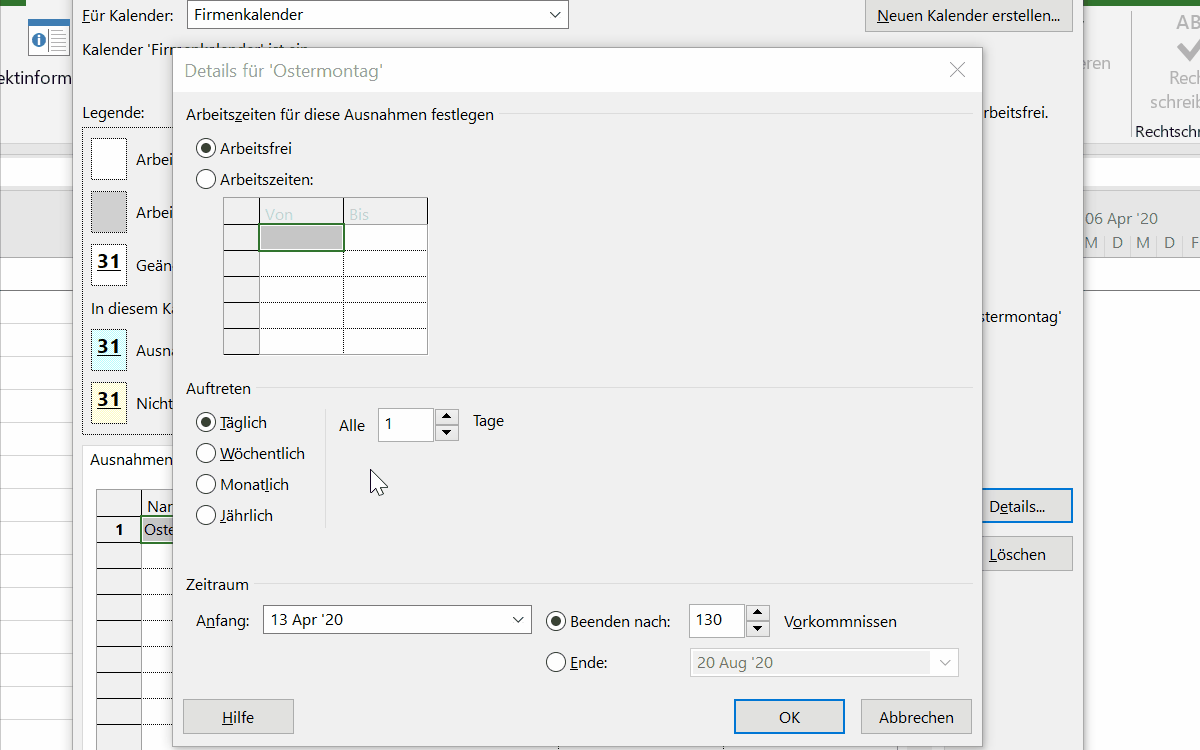Choose Jährlich recurrence pattern
Image resolution: width=1200 pixels, height=750 pixels.
(206, 515)
